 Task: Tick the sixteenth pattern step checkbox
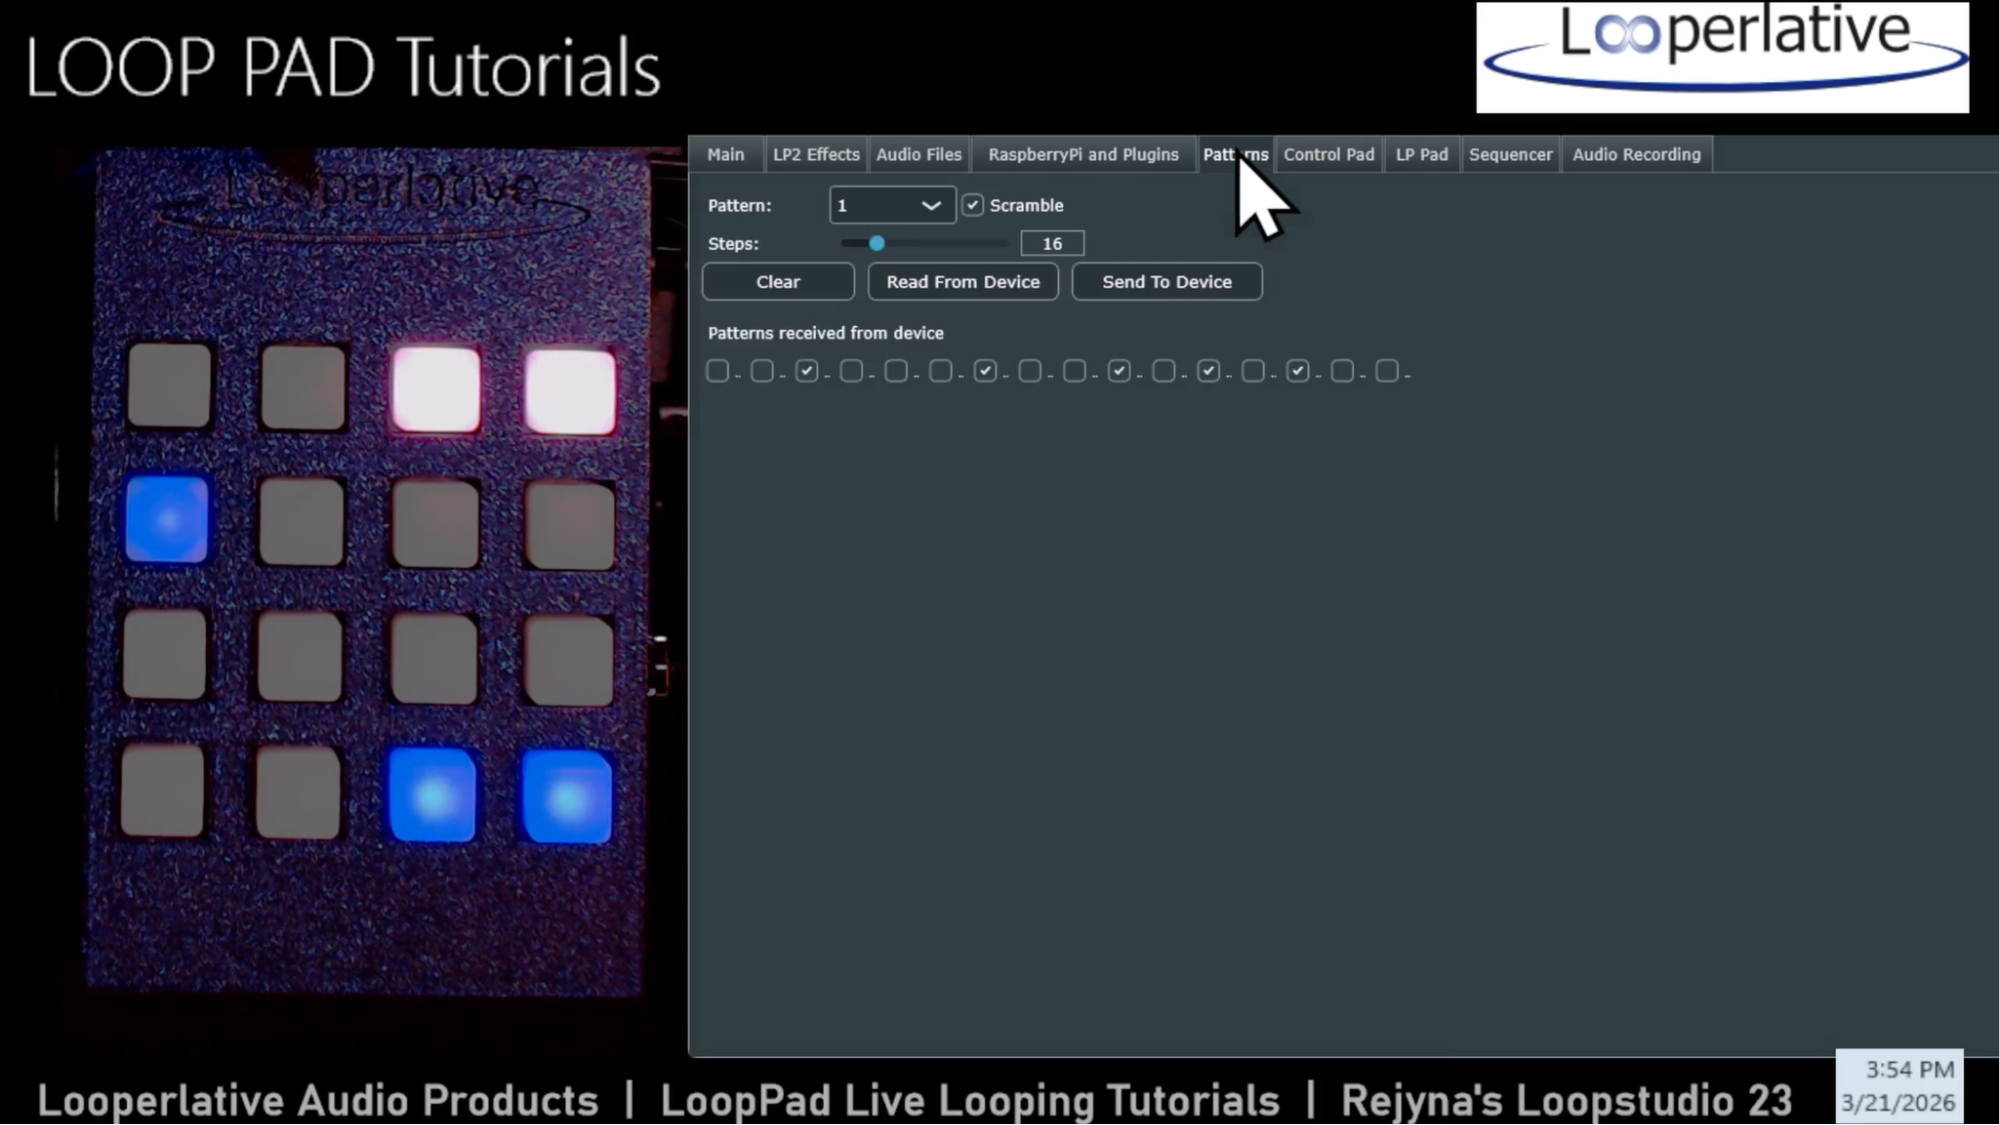(x=1387, y=372)
